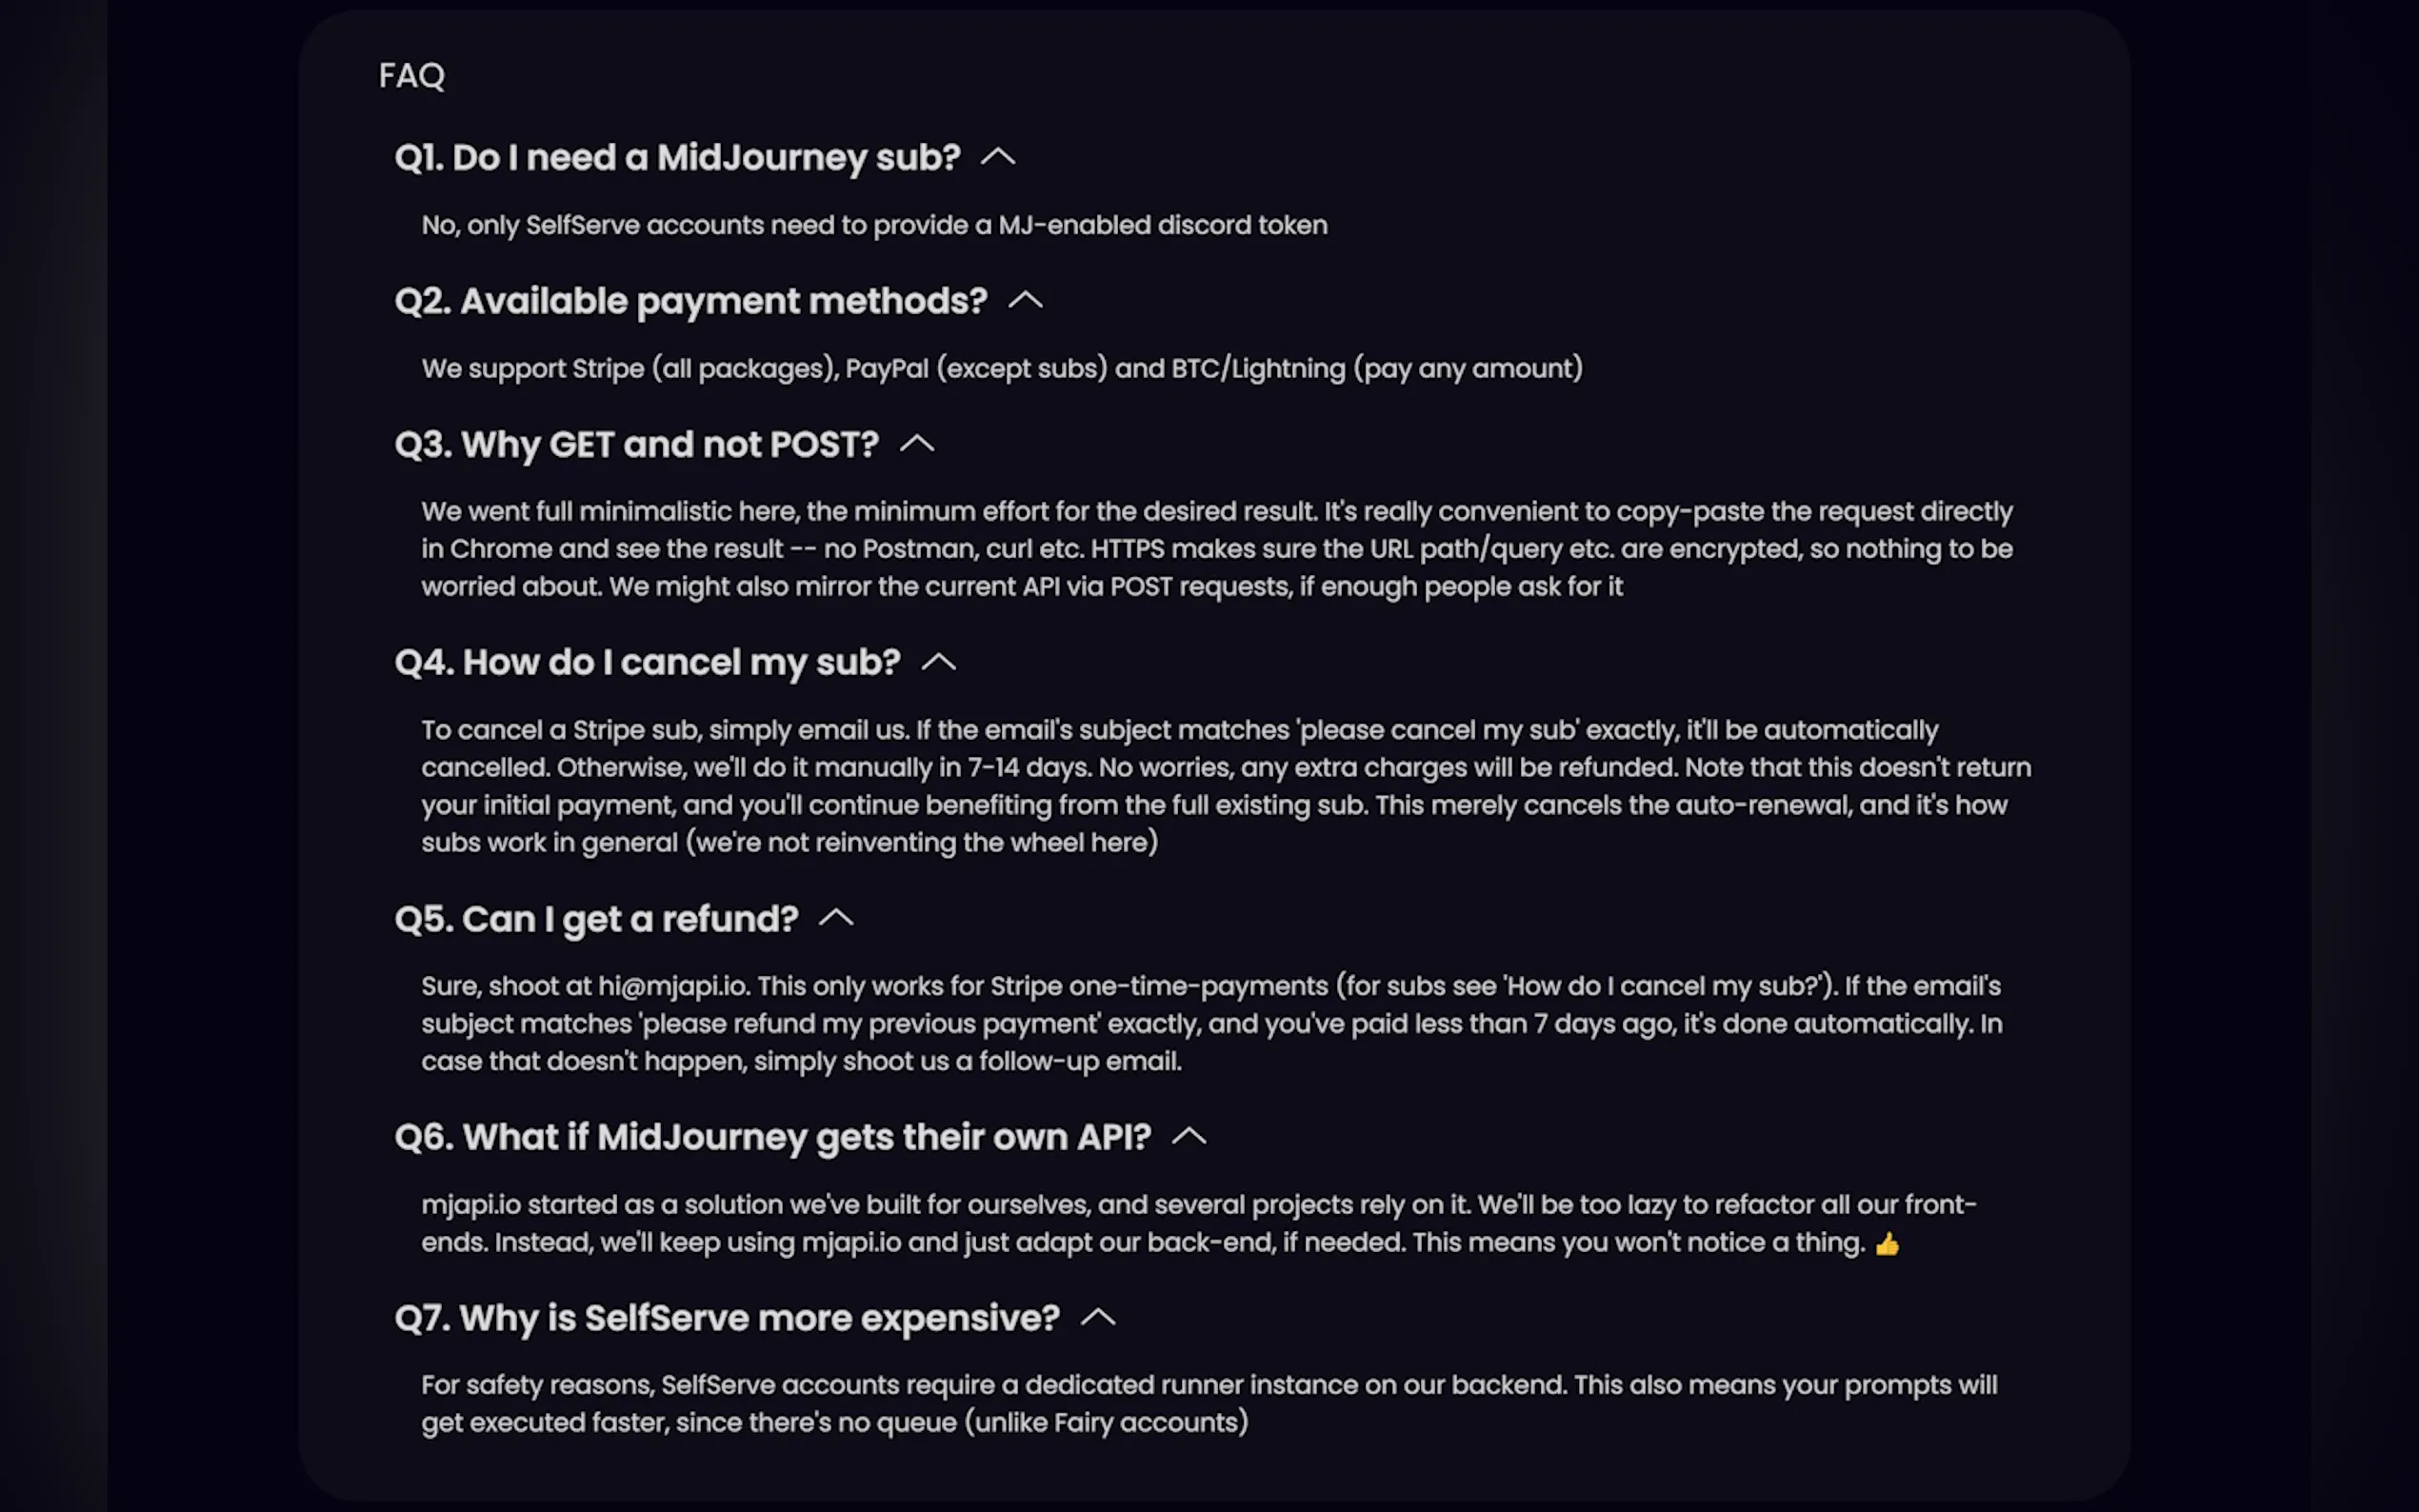Select the Q3 Why GET and not POST title
Image resolution: width=2419 pixels, height=1512 pixels.
(x=637, y=445)
